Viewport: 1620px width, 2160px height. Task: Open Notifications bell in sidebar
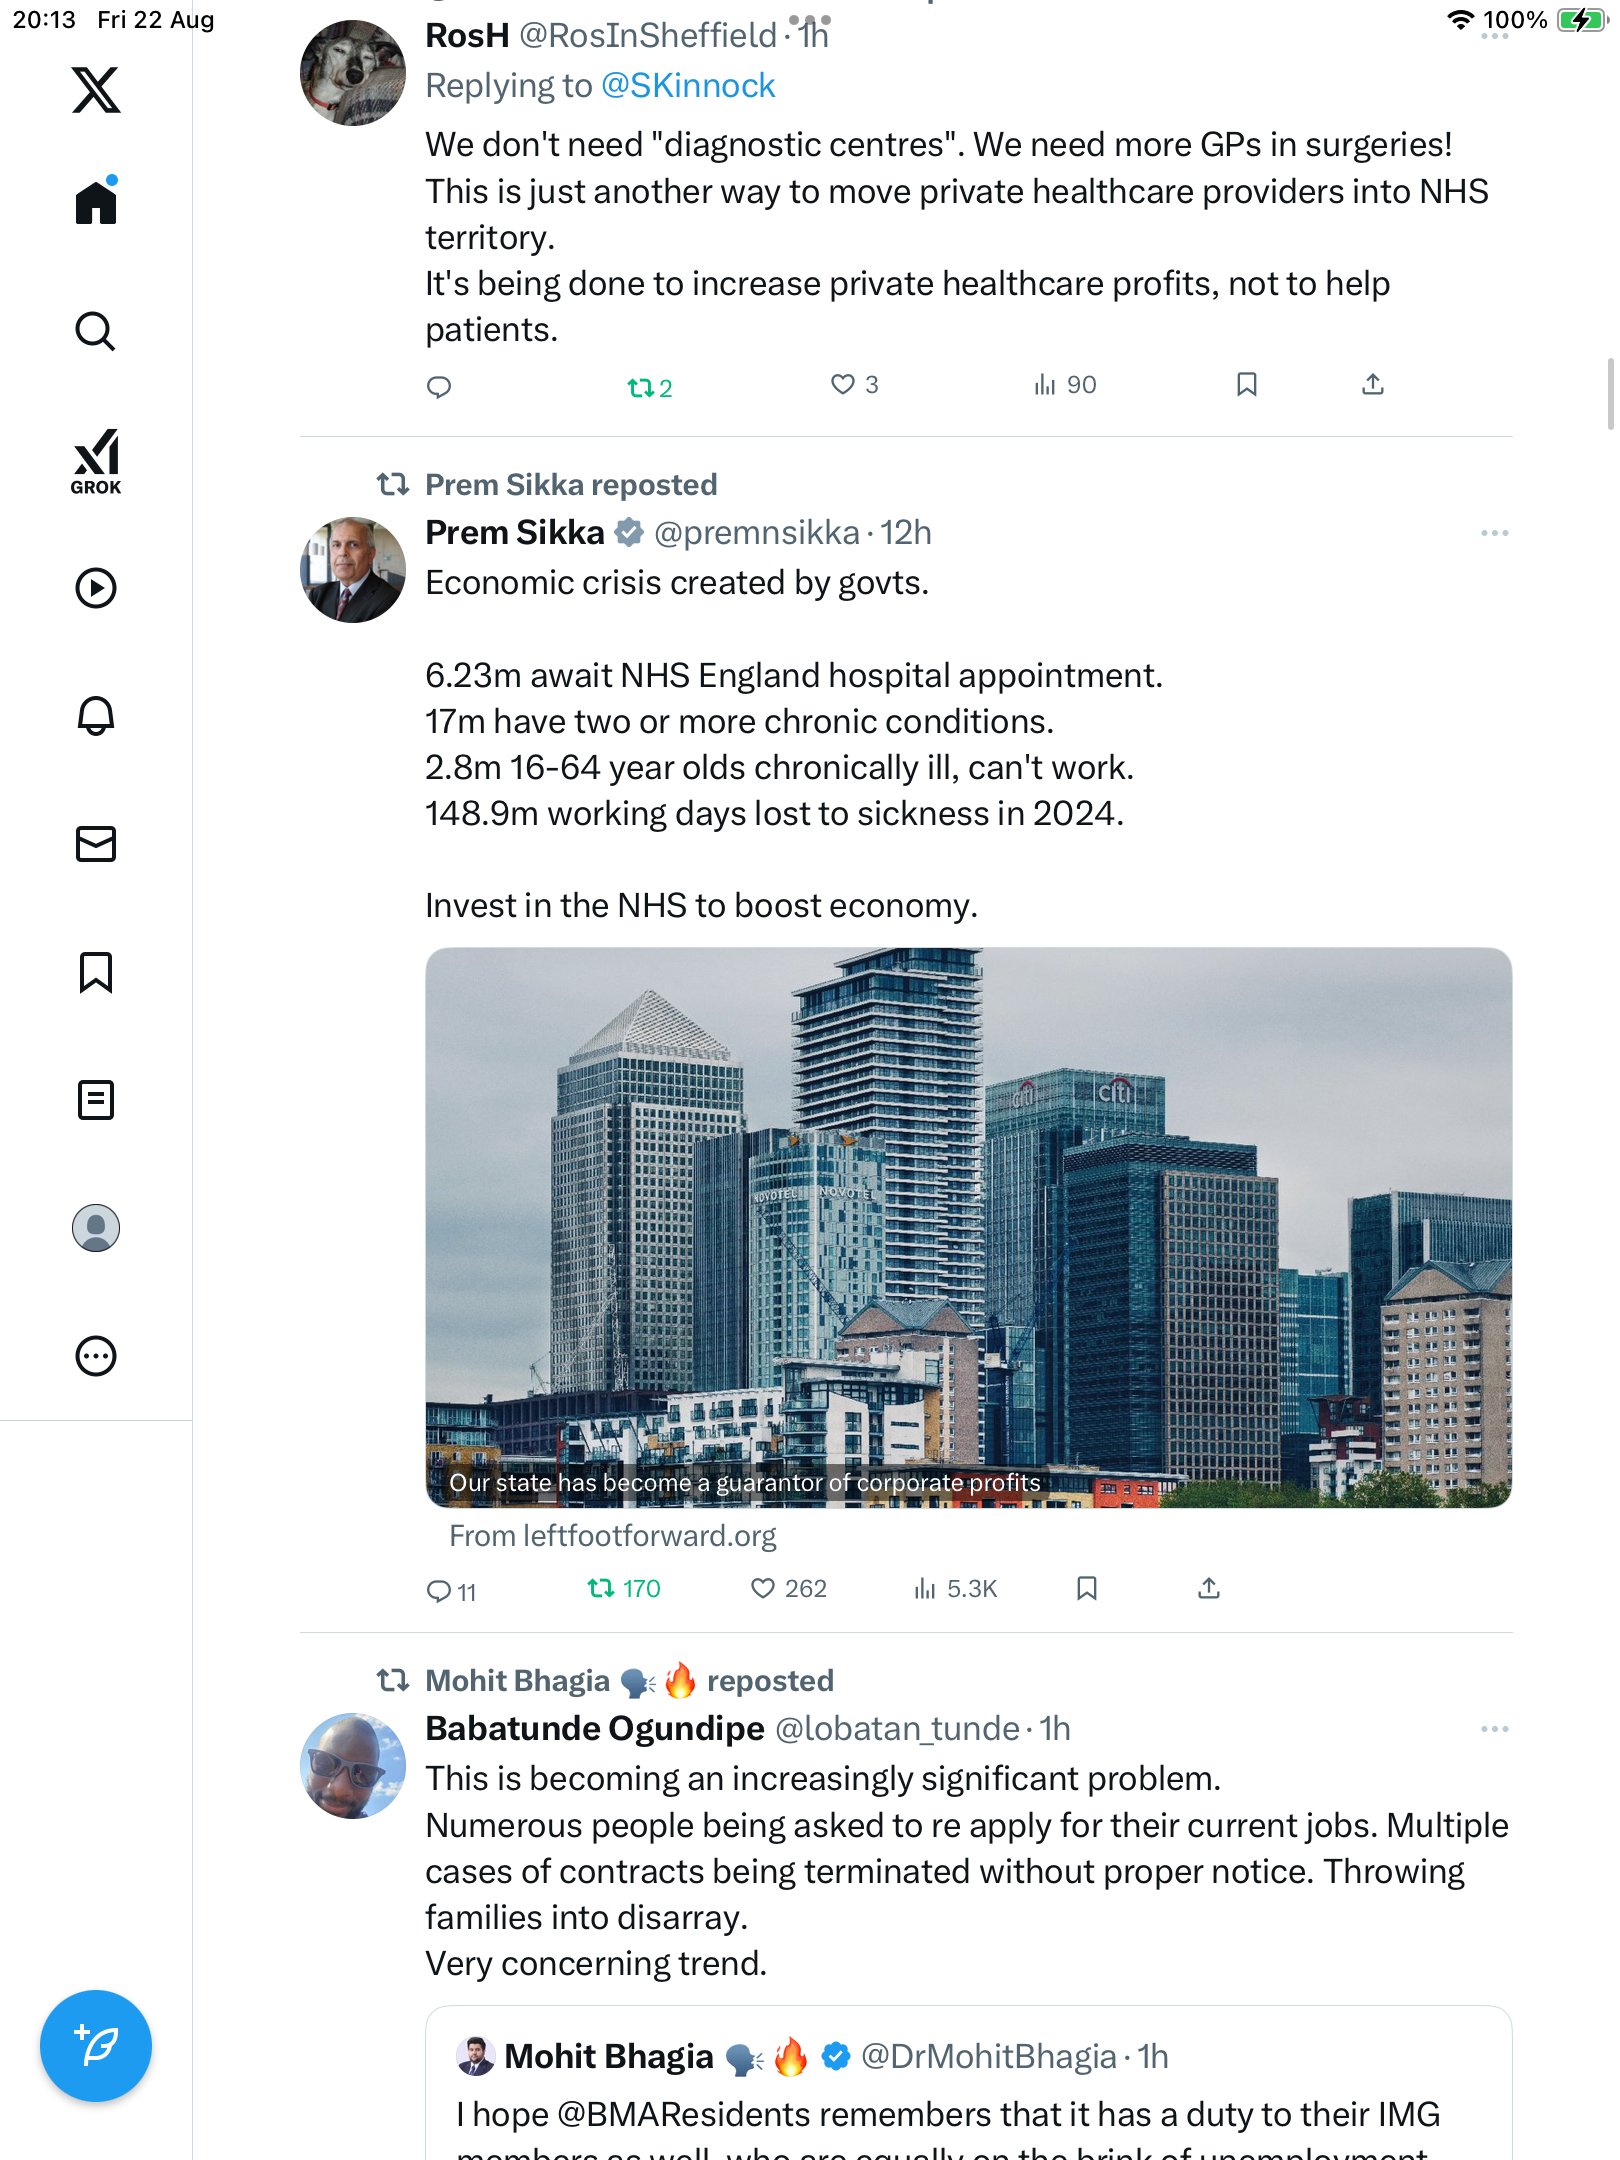click(96, 716)
